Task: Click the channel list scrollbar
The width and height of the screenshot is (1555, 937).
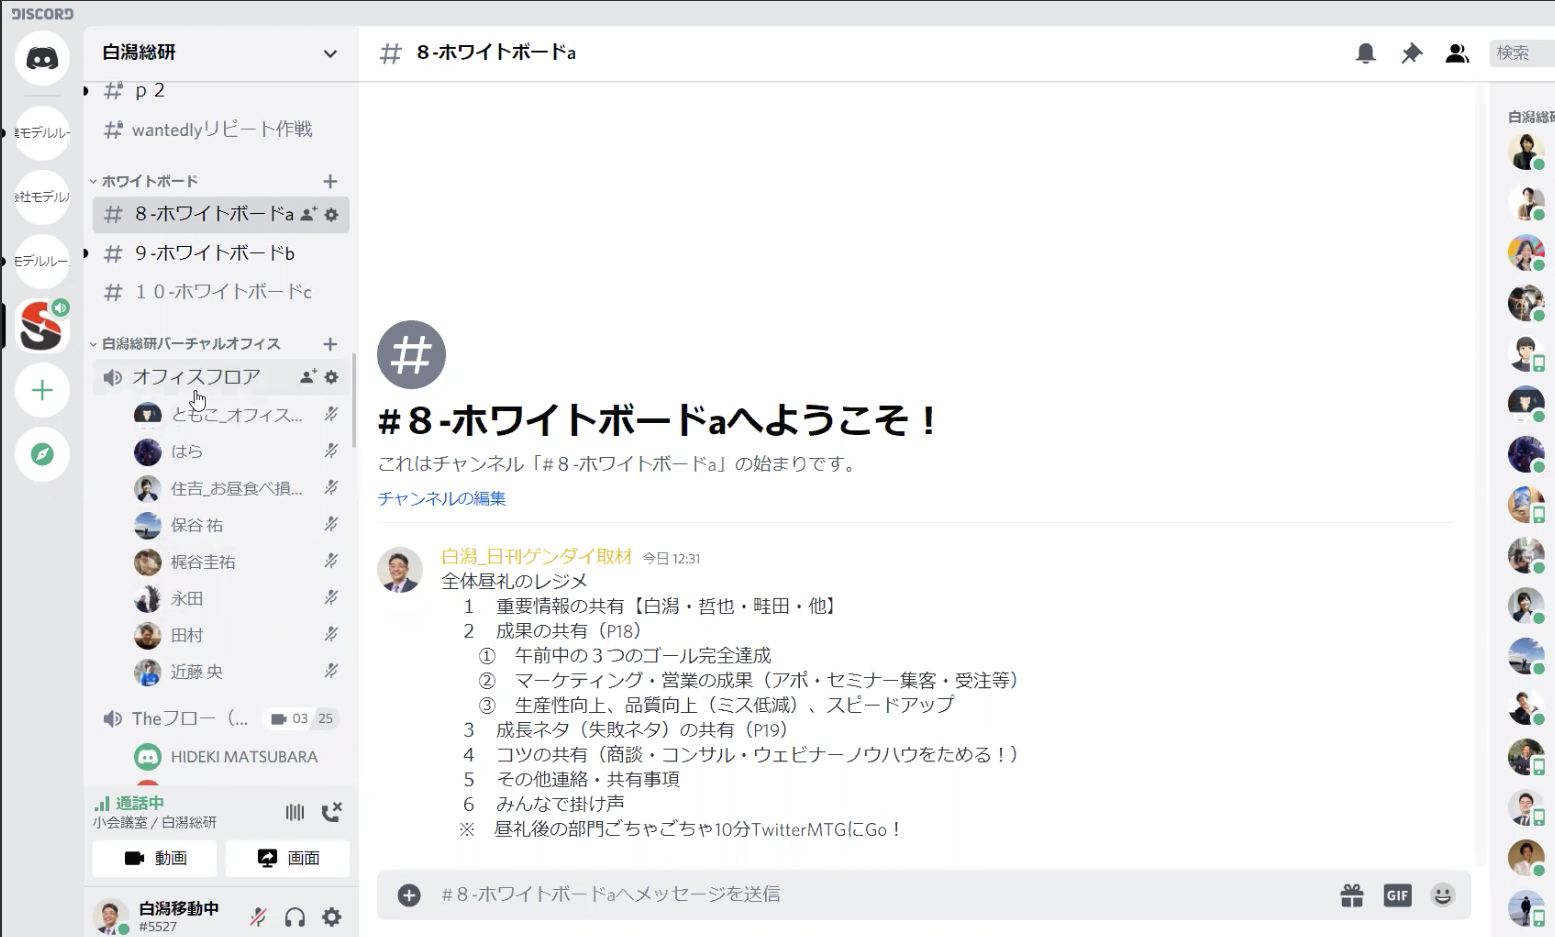Action: tap(354, 400)
